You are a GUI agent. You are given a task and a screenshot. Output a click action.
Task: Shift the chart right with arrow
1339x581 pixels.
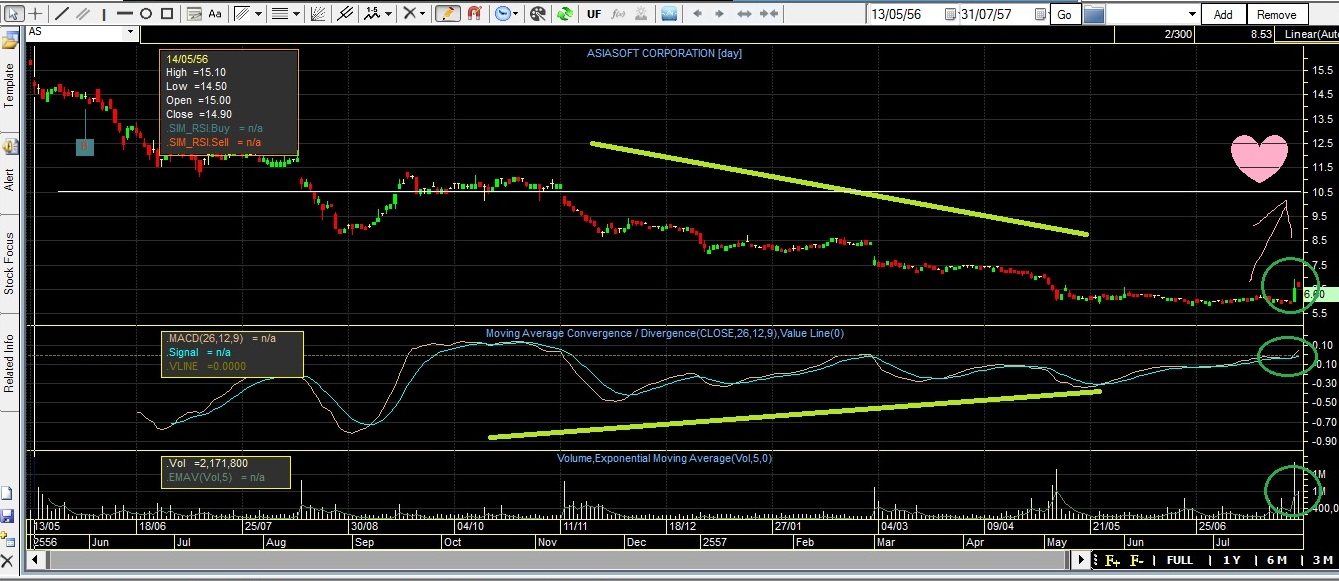click(x=719, y=14)
